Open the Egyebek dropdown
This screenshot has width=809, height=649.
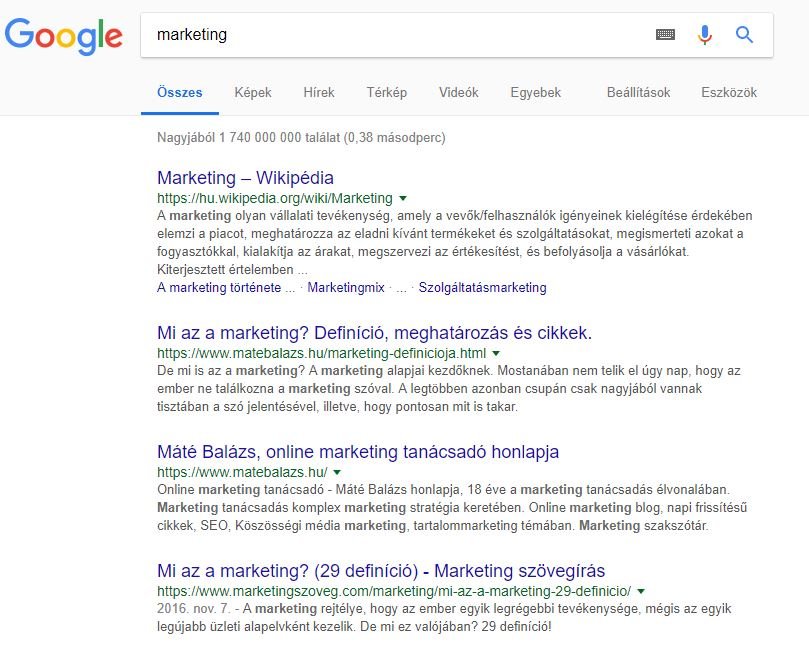click(536, 92)
